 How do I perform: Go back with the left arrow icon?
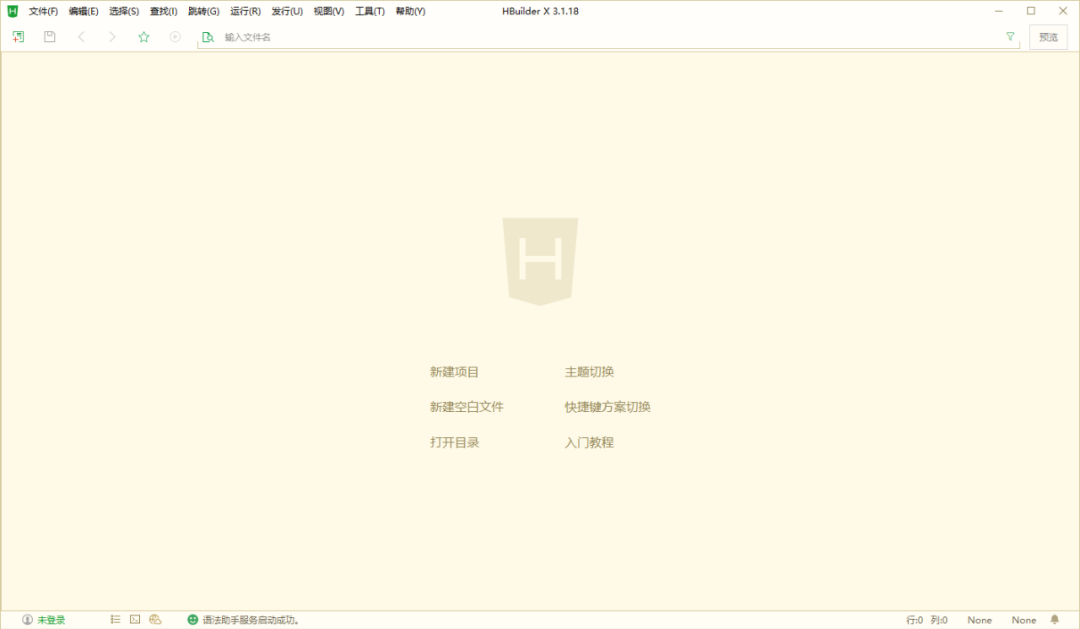click(81, 37)
